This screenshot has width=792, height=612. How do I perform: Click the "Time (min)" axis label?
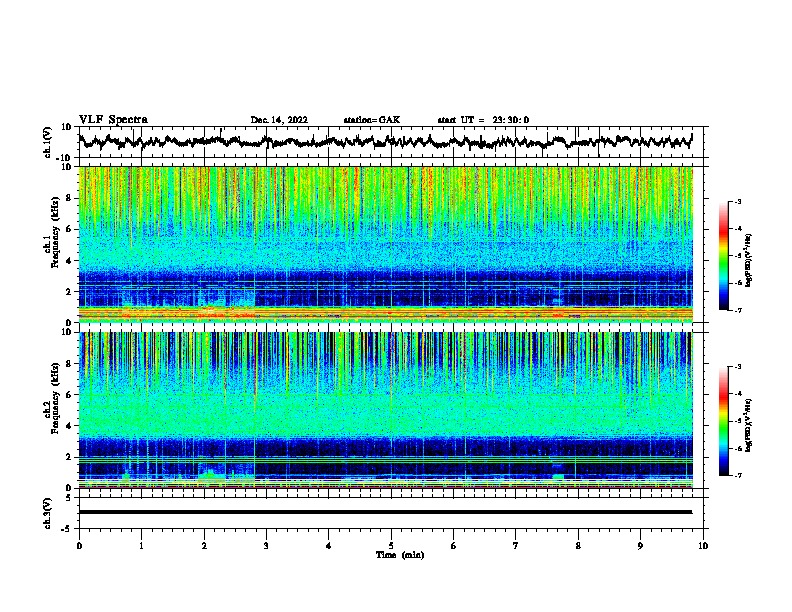(400, 555)
